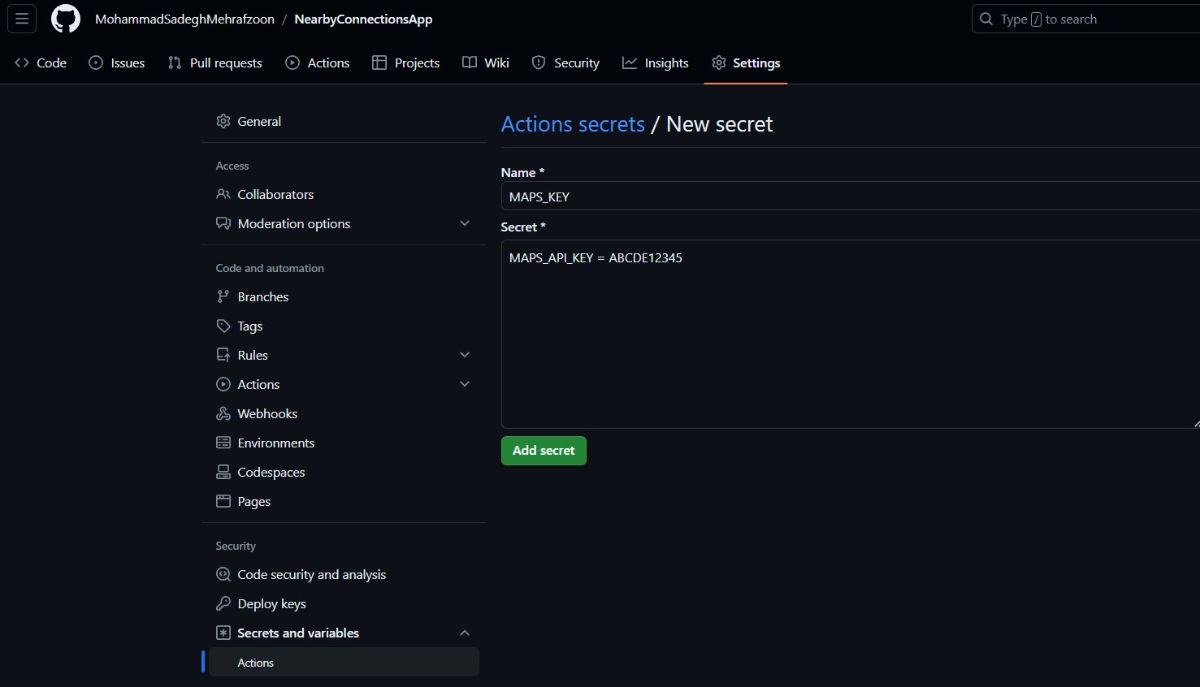
Task: Open Tags settings
Action: [x=344, y=326]
